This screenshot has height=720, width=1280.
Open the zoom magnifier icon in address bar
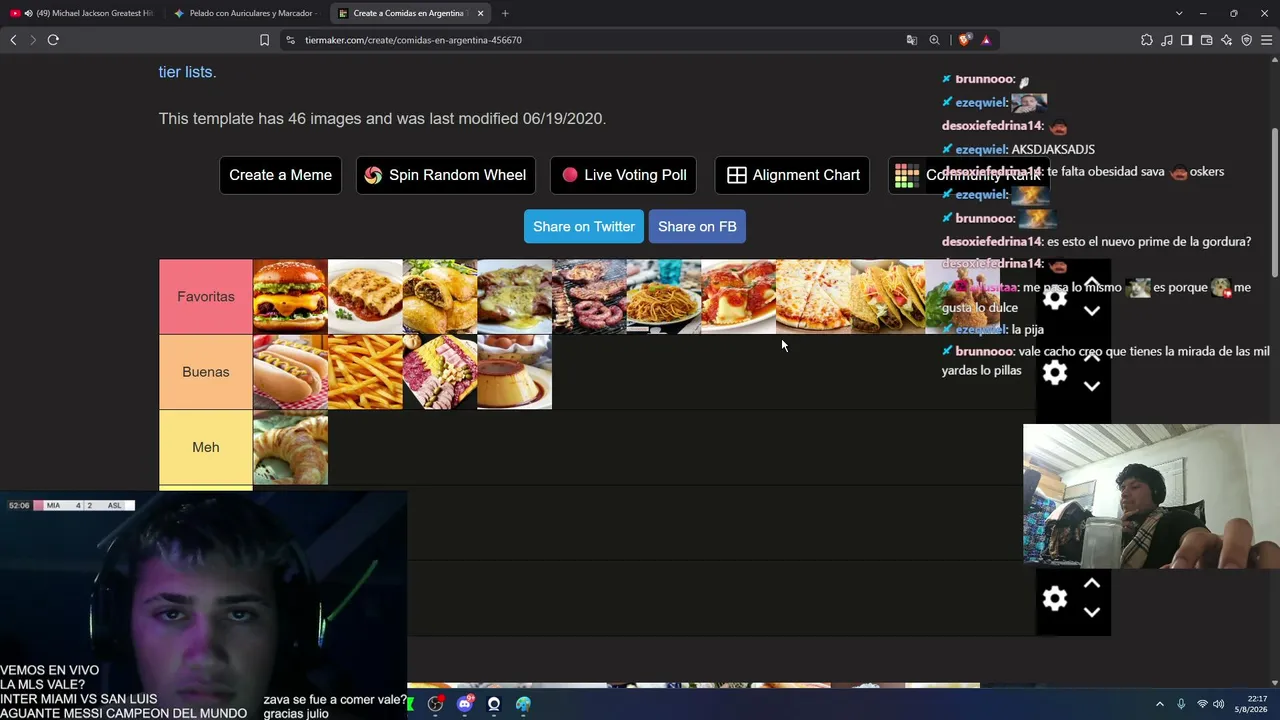(x=934, y=40)
